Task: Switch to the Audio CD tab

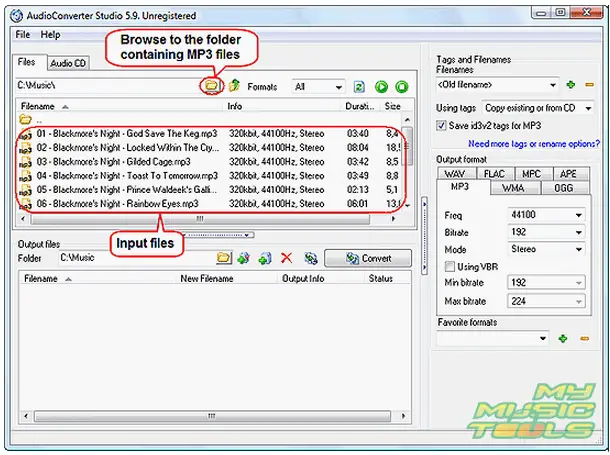Action: click(x=68, y=63)
